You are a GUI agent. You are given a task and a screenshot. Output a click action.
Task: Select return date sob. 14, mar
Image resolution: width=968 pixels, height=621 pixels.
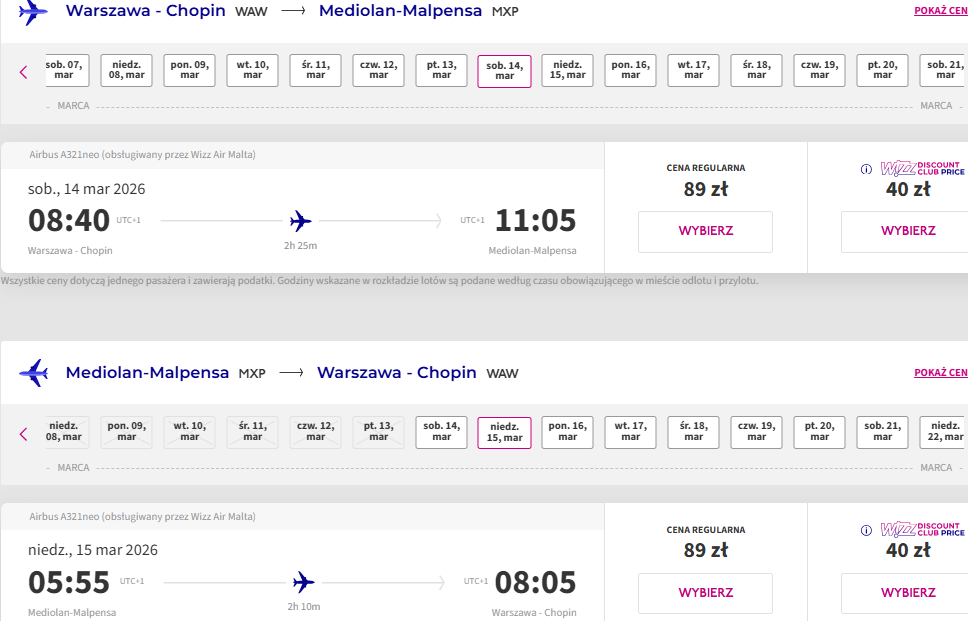point(441,432)
